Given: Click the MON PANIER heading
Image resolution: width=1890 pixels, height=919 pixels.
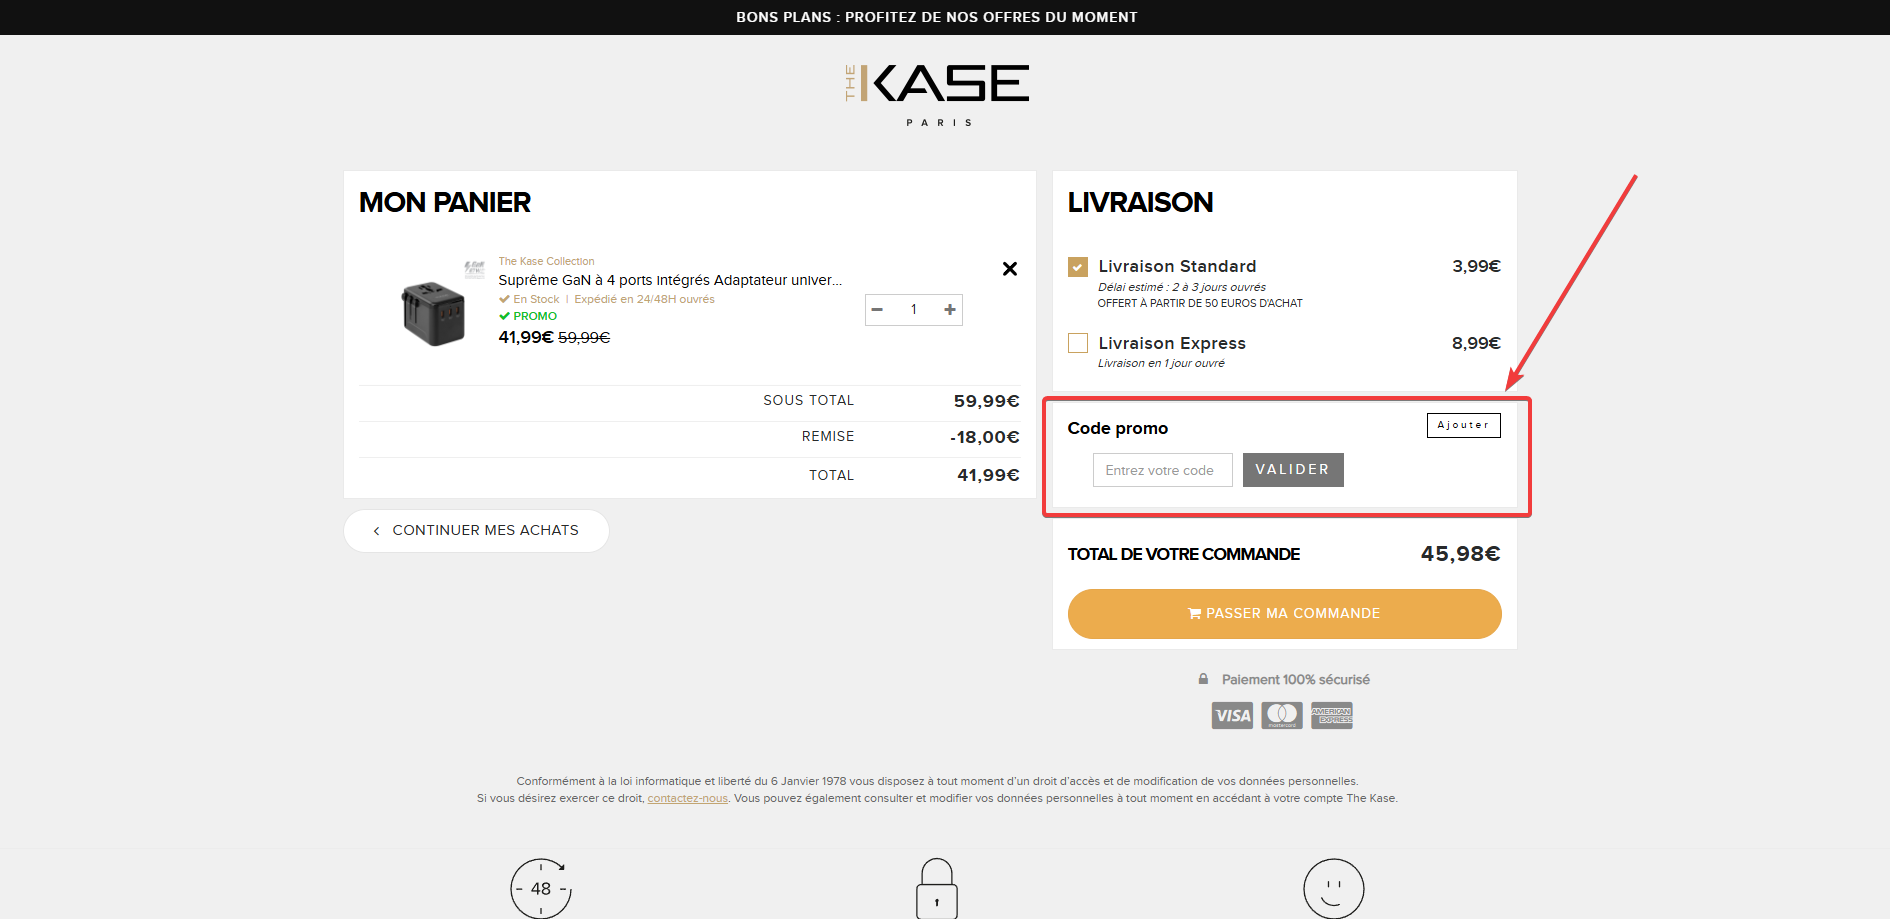Looking at the screenshot, I should 445,203.
